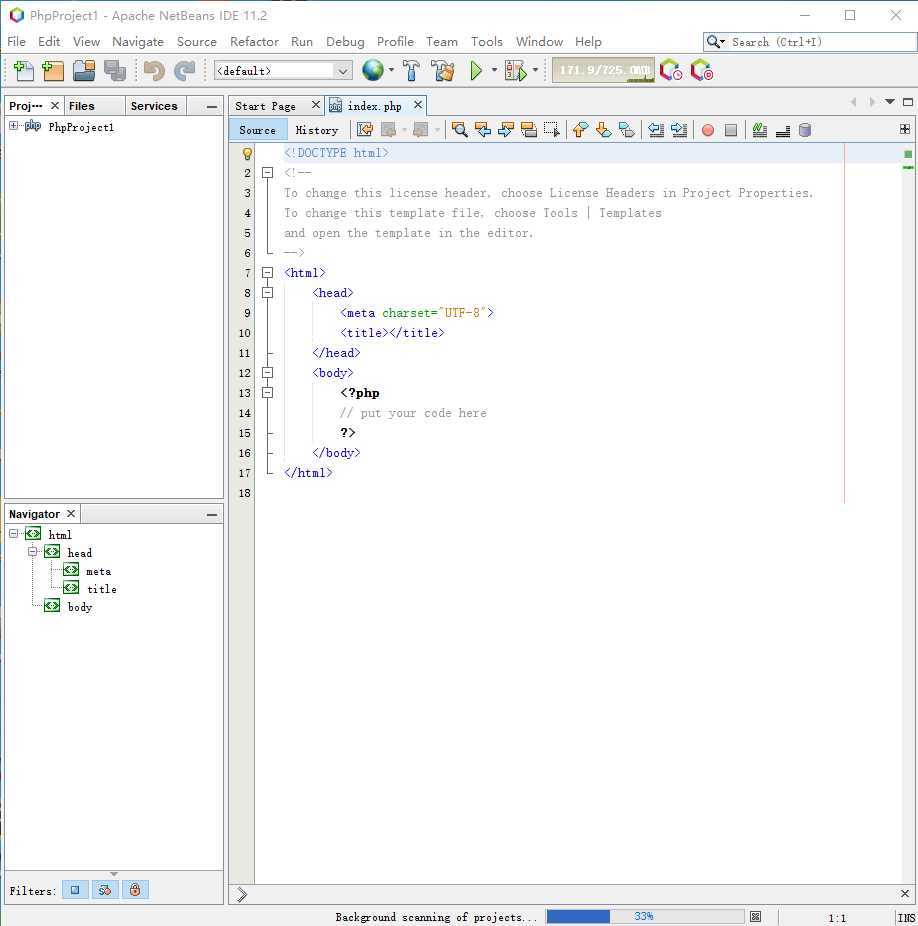Open the browser globe dropdown arrow
This screenshot has height=926, width=918.
391,70
